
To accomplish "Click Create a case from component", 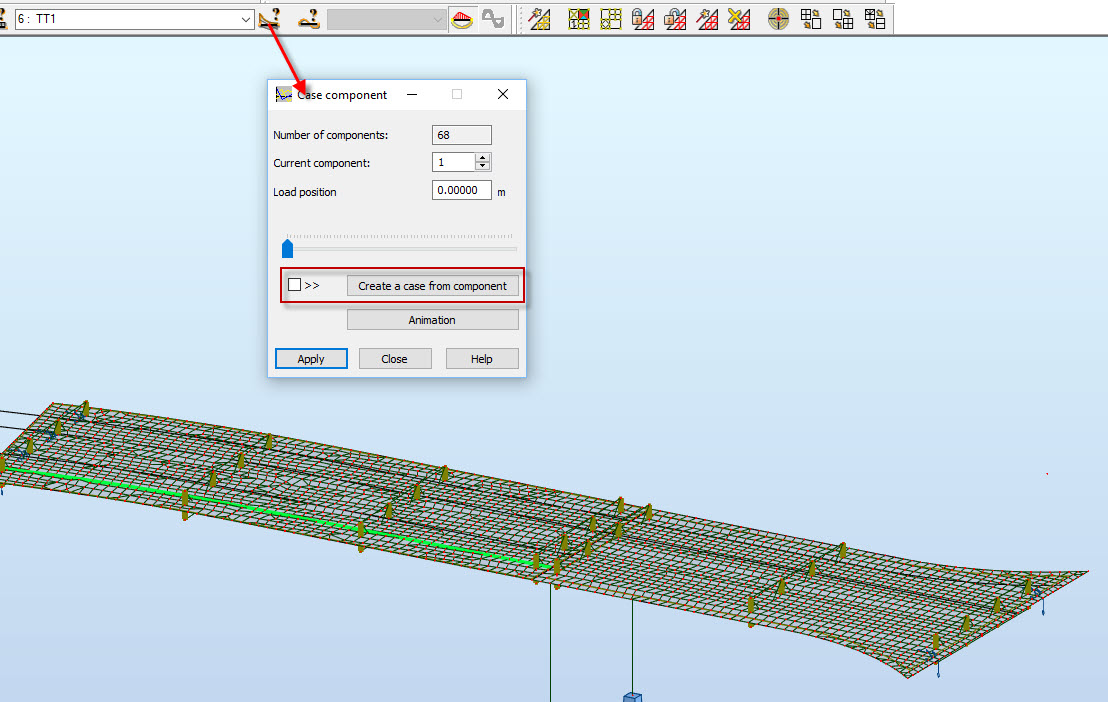I will [432, 285].
